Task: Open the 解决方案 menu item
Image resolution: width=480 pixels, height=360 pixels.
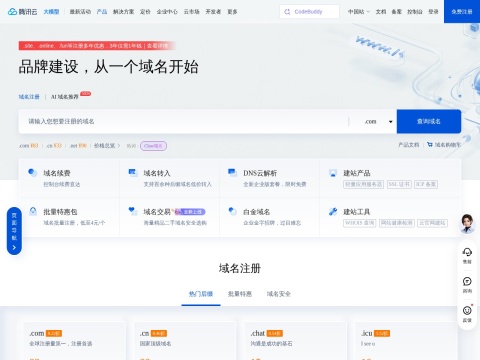Action: [123, 12]
